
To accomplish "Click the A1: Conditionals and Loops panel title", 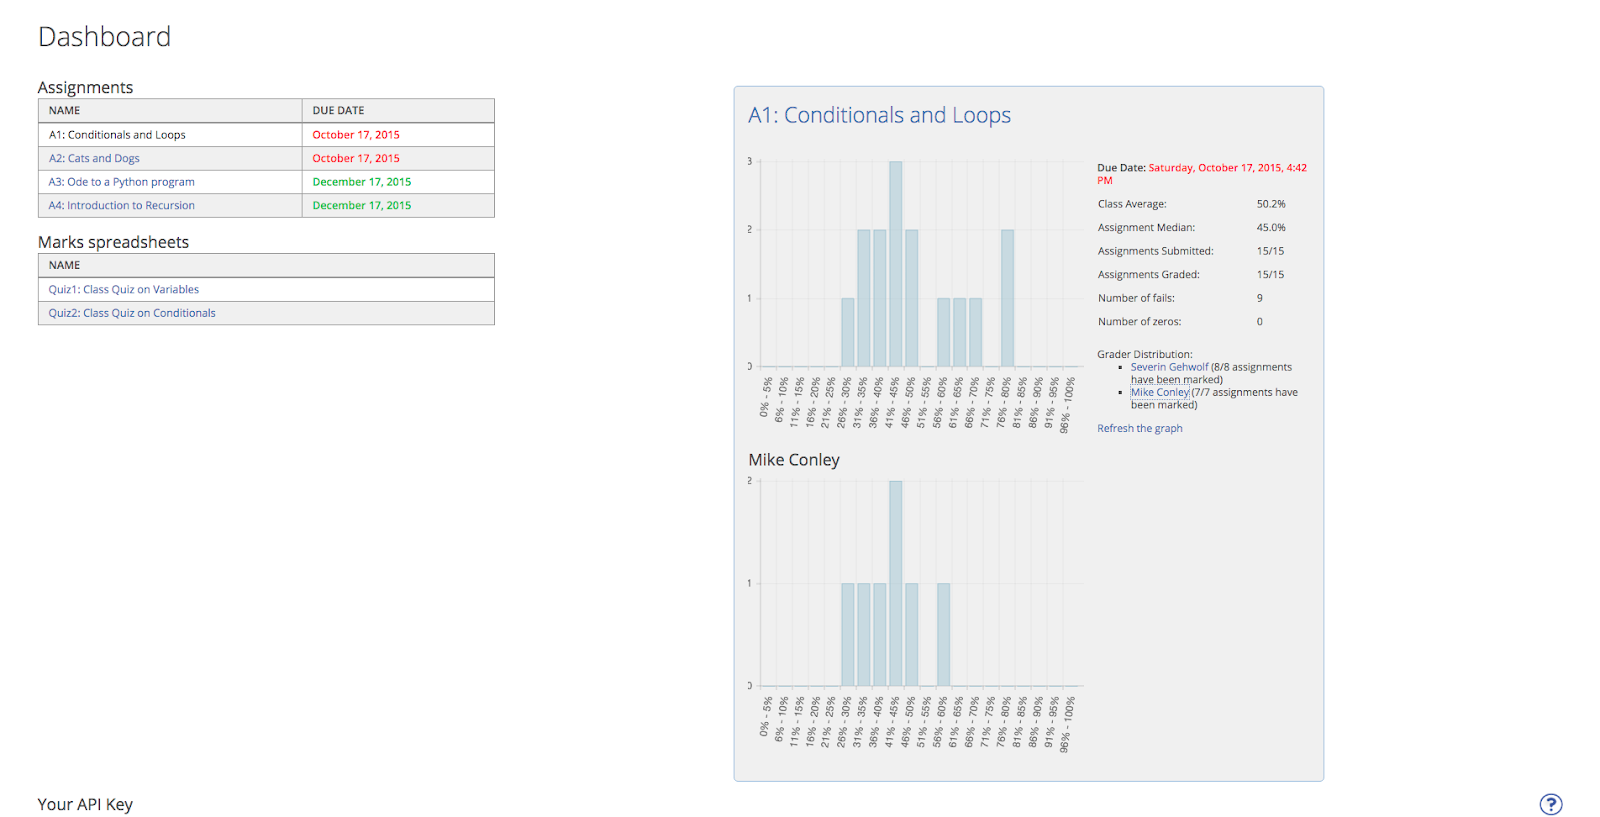I will (x=879, y=115).
